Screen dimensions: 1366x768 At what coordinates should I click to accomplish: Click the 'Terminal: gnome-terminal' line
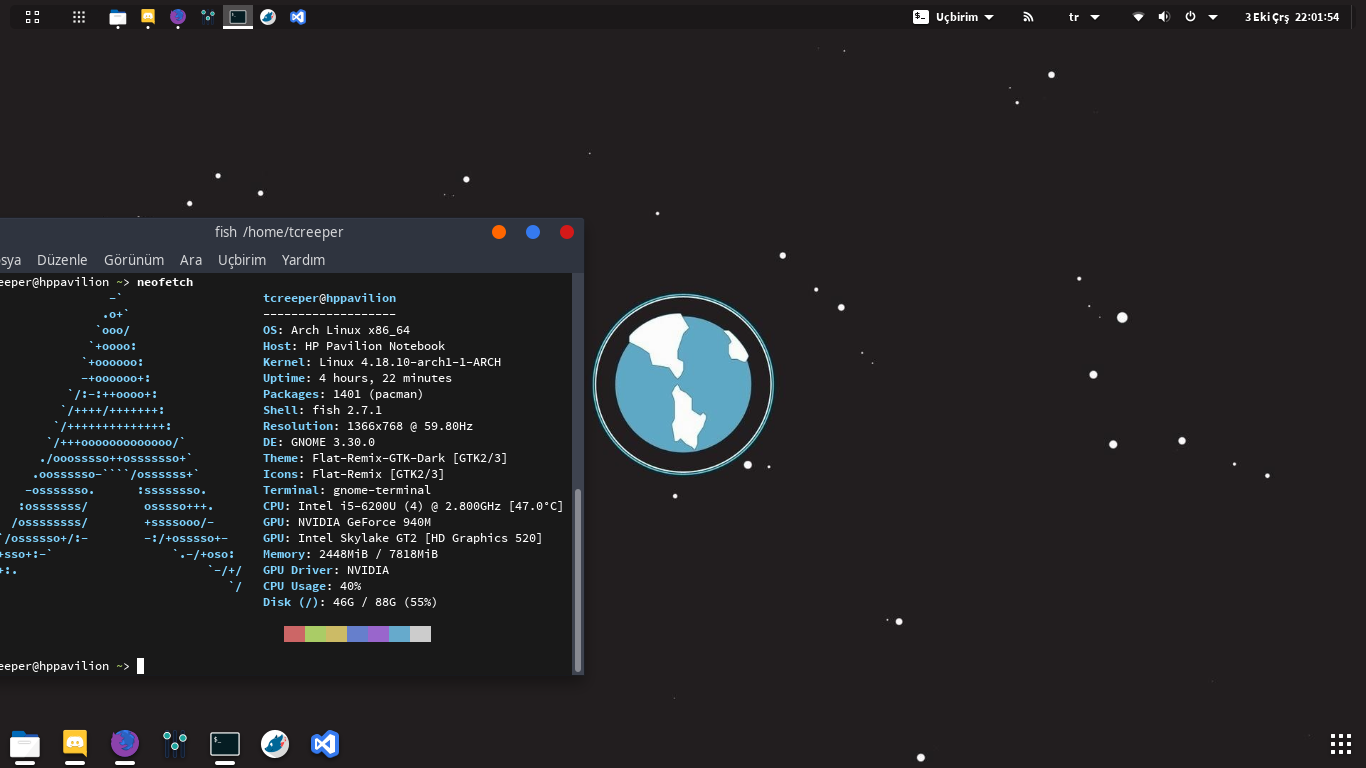[347, 490]
